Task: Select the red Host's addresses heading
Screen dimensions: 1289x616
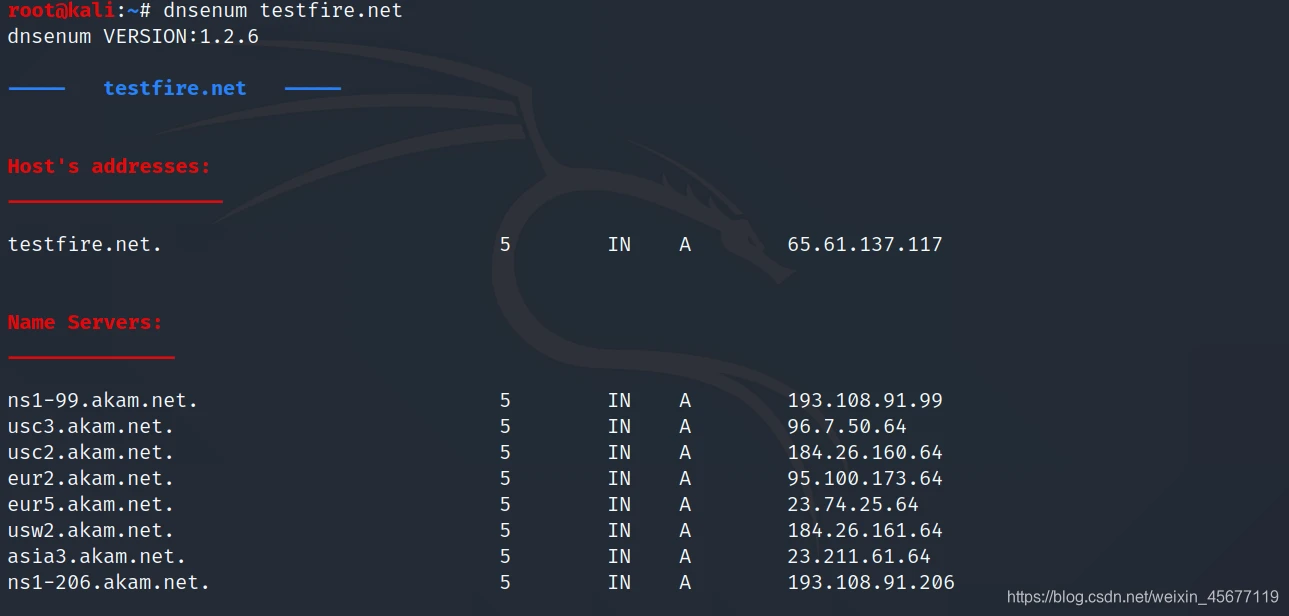Action: coord(109,166)
